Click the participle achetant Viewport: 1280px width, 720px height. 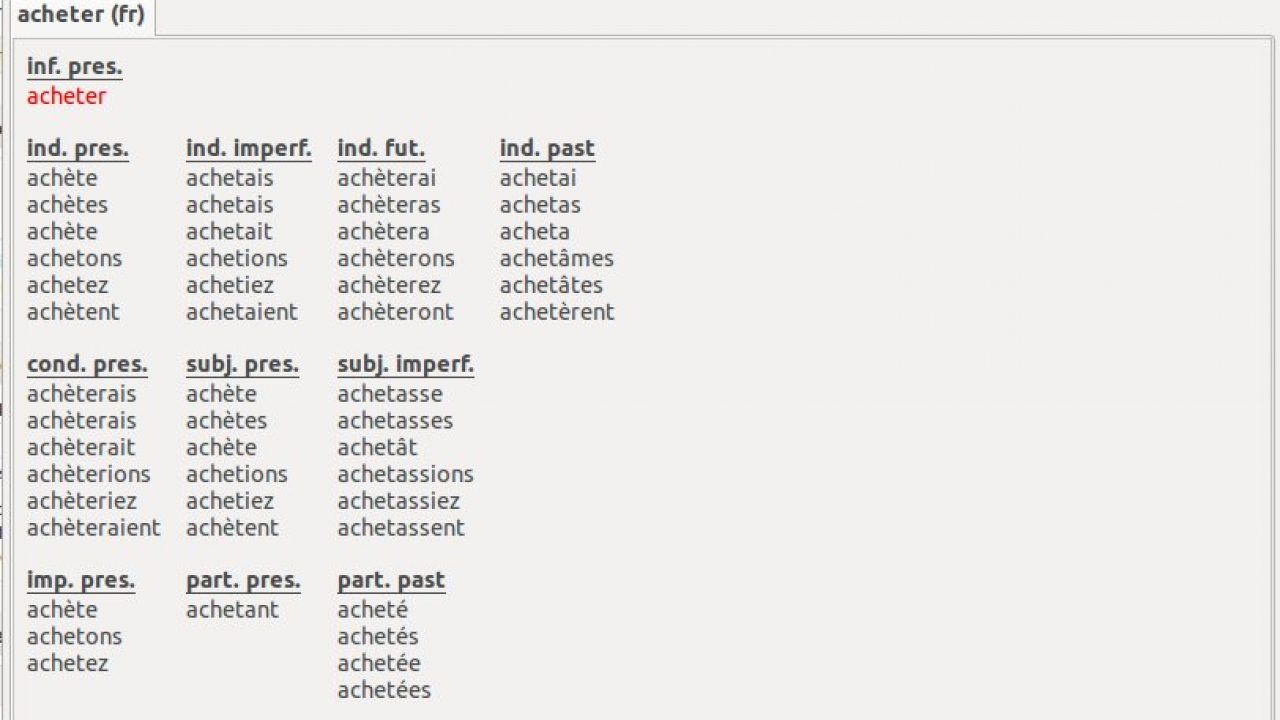tap(232, 610)
